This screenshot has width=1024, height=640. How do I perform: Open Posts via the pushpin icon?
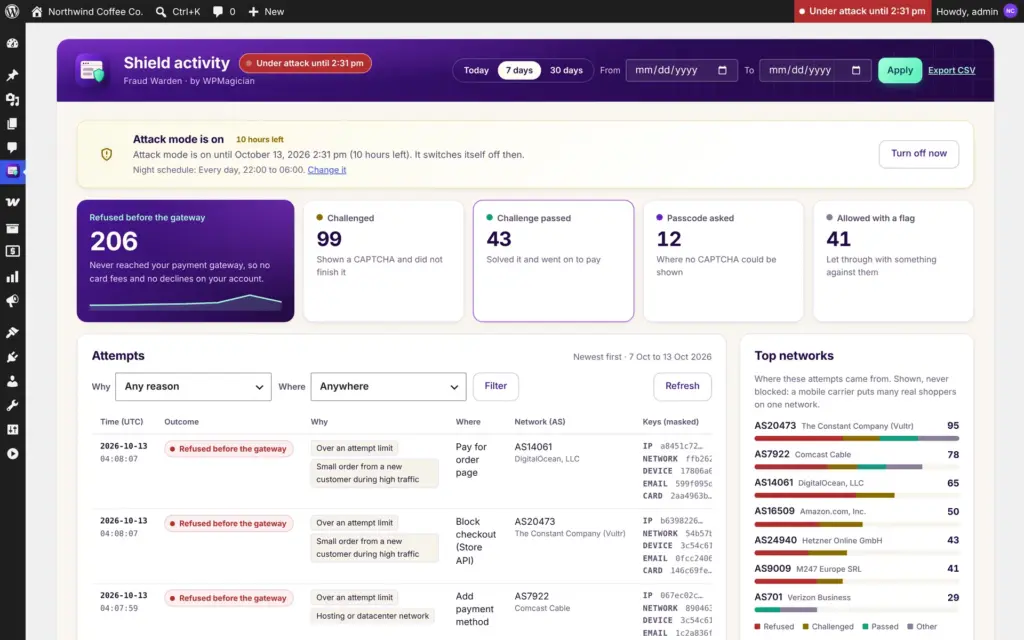(12, 75)
